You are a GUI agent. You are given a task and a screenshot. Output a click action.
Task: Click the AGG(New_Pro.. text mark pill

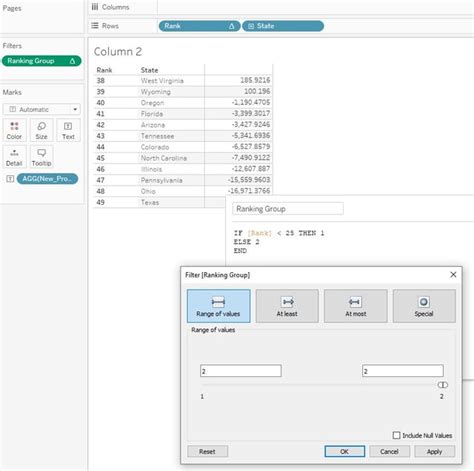[x=47, y=179]
